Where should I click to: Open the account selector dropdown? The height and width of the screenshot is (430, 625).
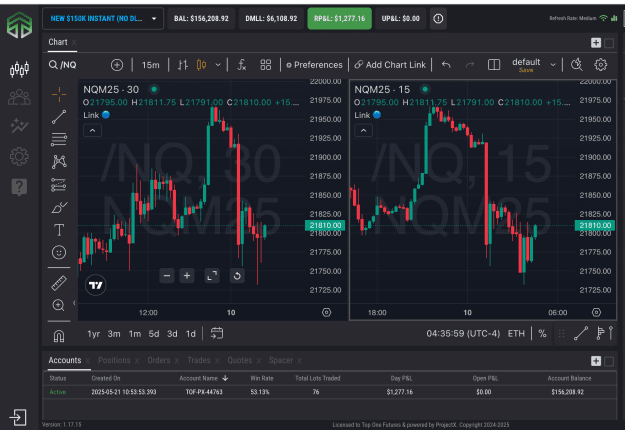103,18
